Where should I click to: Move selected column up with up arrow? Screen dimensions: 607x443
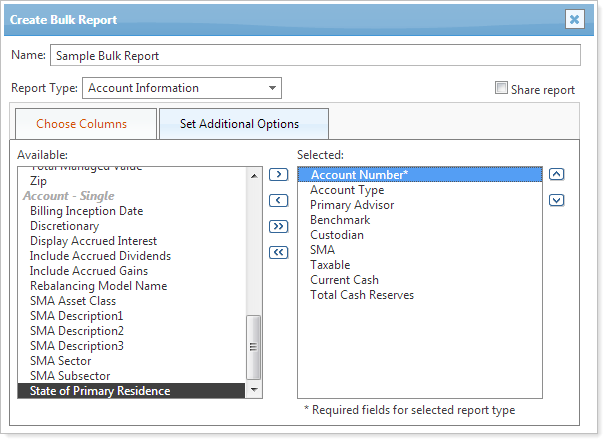point(557,174)
